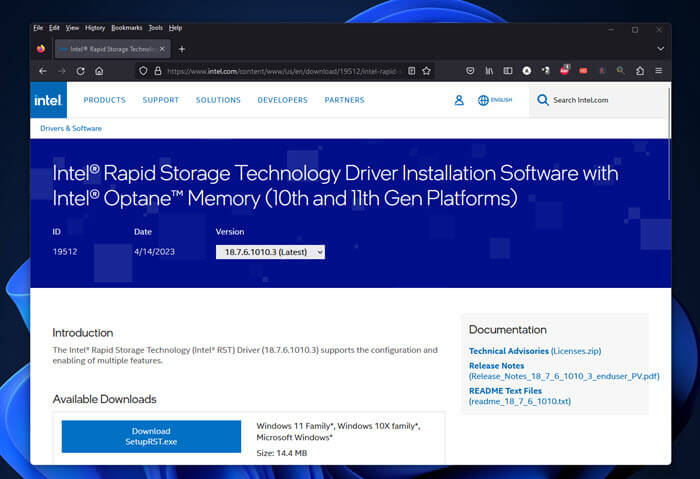Expand the Support navigation menu

pos(160,100)
